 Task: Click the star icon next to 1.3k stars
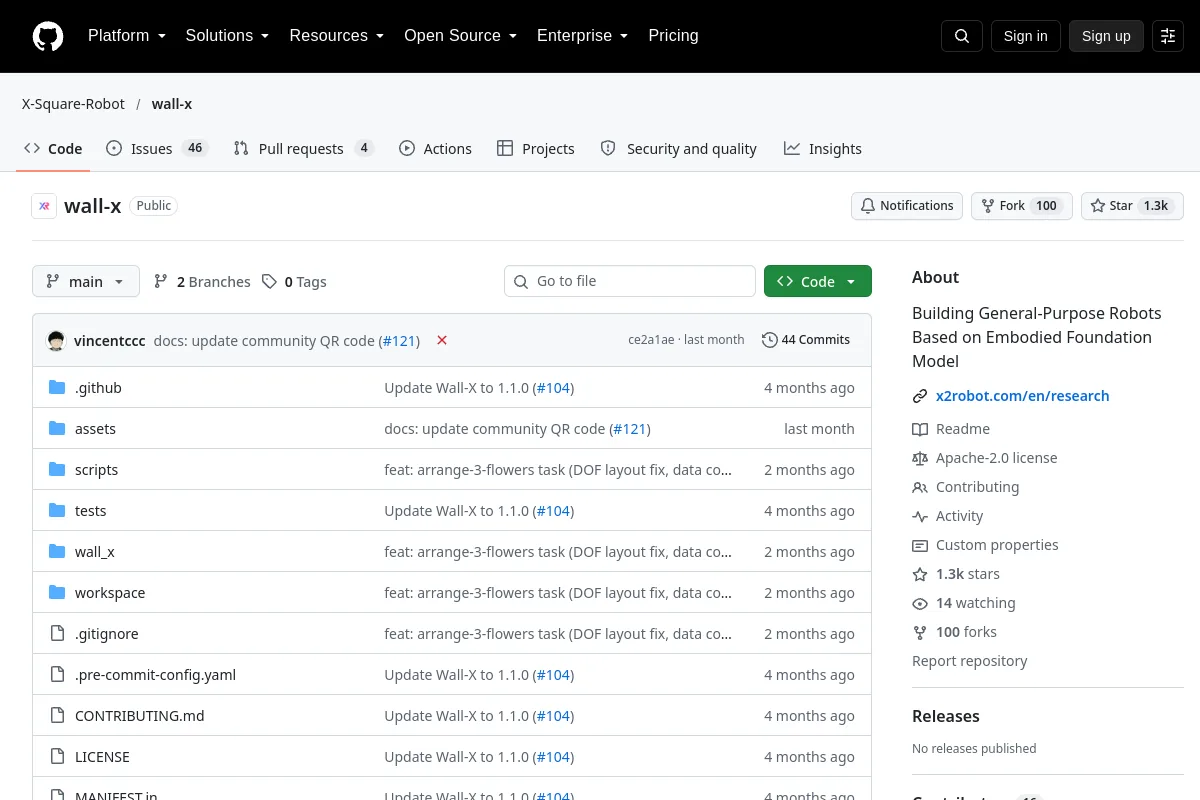tap(920, 574)
